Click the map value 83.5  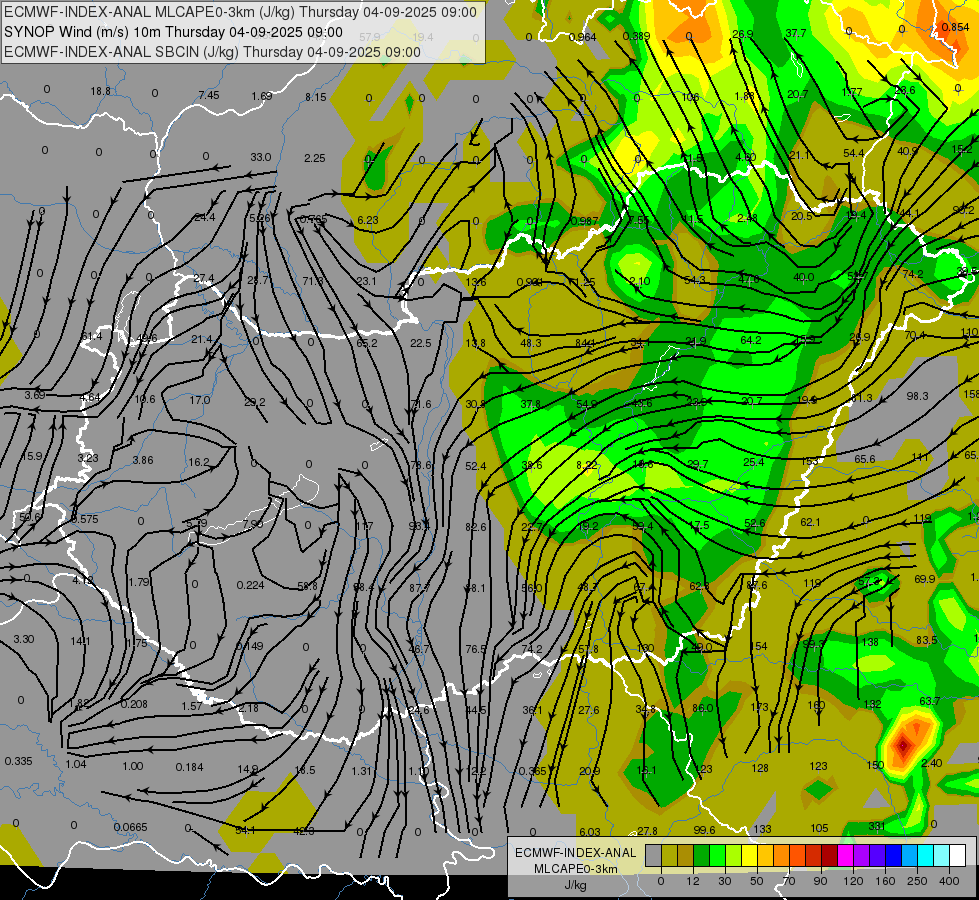(x=927, y=640)
